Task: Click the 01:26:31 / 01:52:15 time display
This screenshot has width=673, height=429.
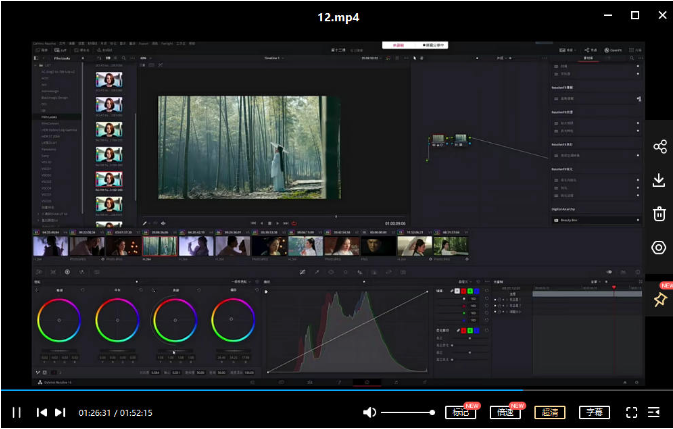Action: [x=115, y=413]
